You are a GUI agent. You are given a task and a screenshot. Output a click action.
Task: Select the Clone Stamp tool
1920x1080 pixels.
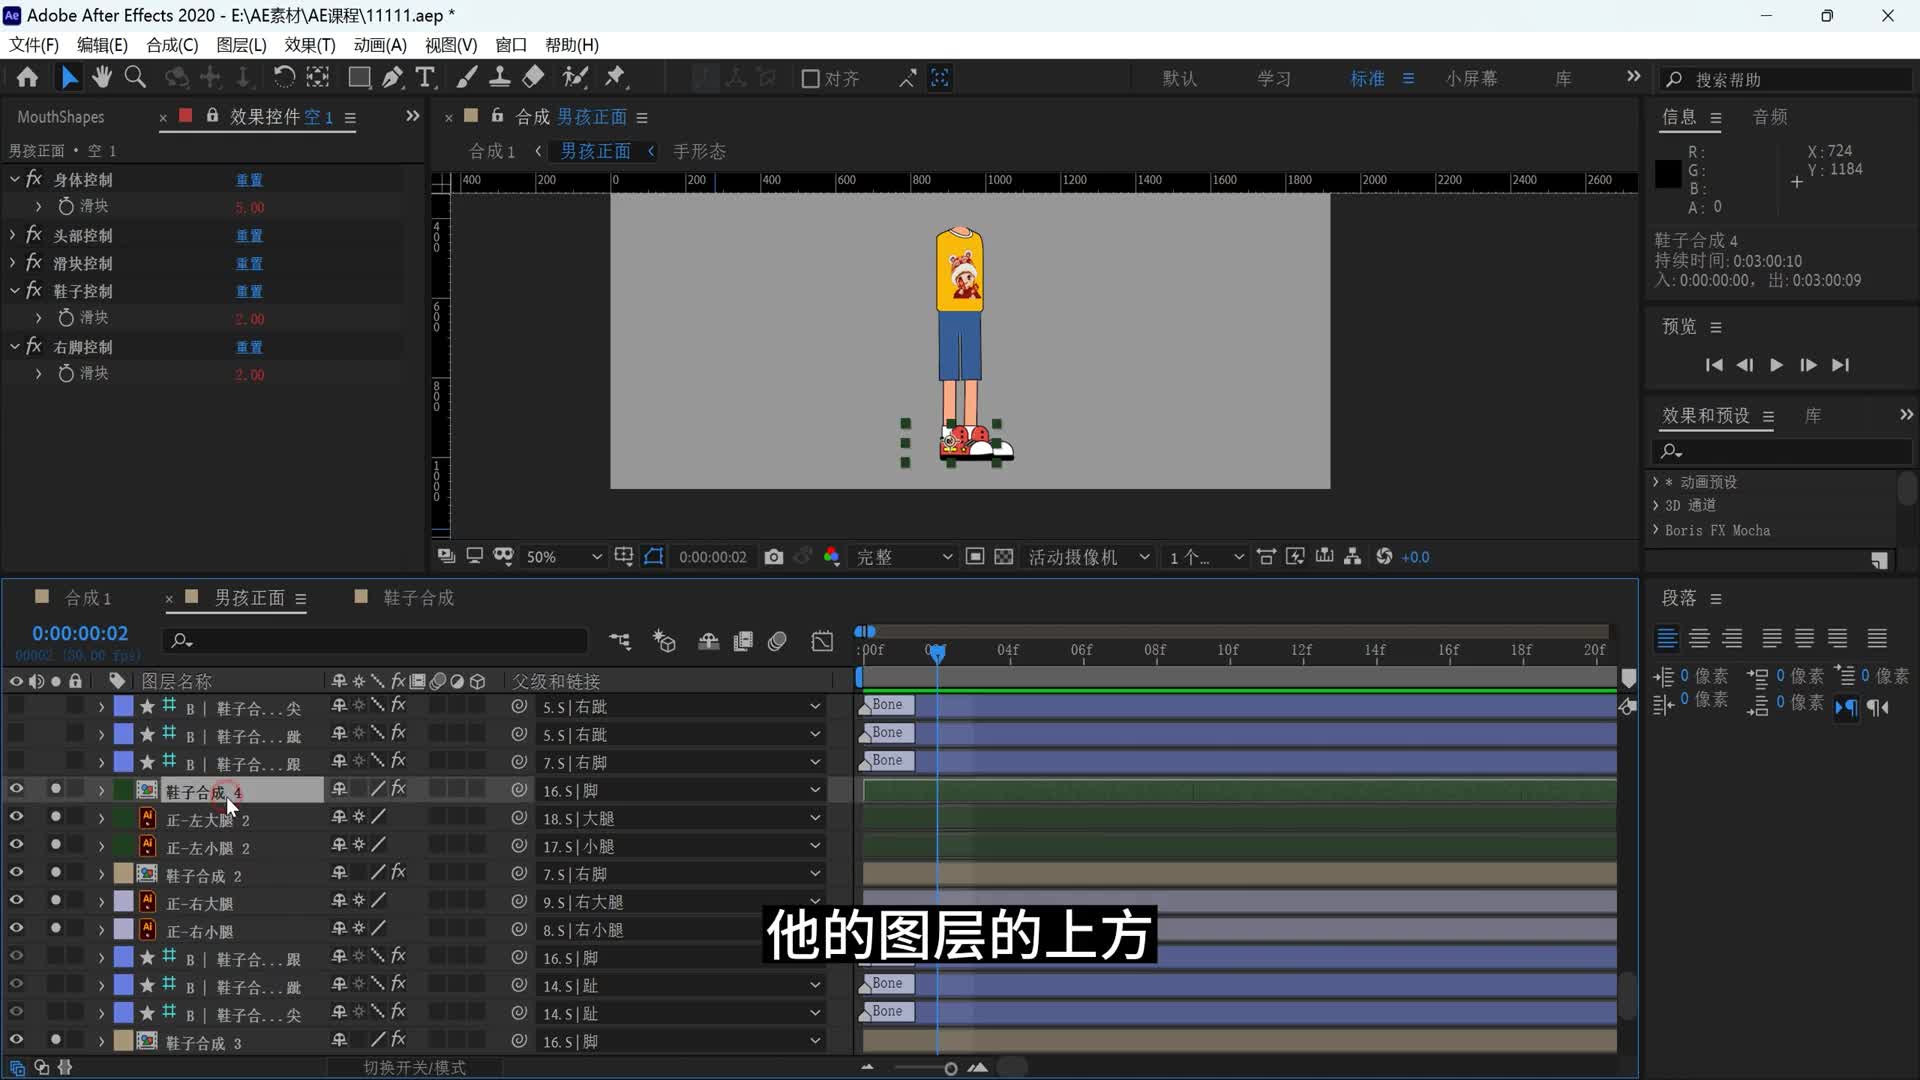[500, 78]
